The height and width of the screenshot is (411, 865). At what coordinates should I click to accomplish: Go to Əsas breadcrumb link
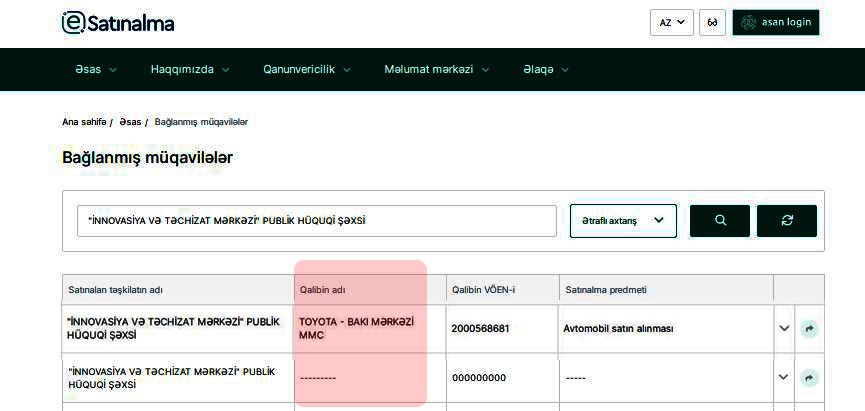pyautogui.click(x=130, y=122)
